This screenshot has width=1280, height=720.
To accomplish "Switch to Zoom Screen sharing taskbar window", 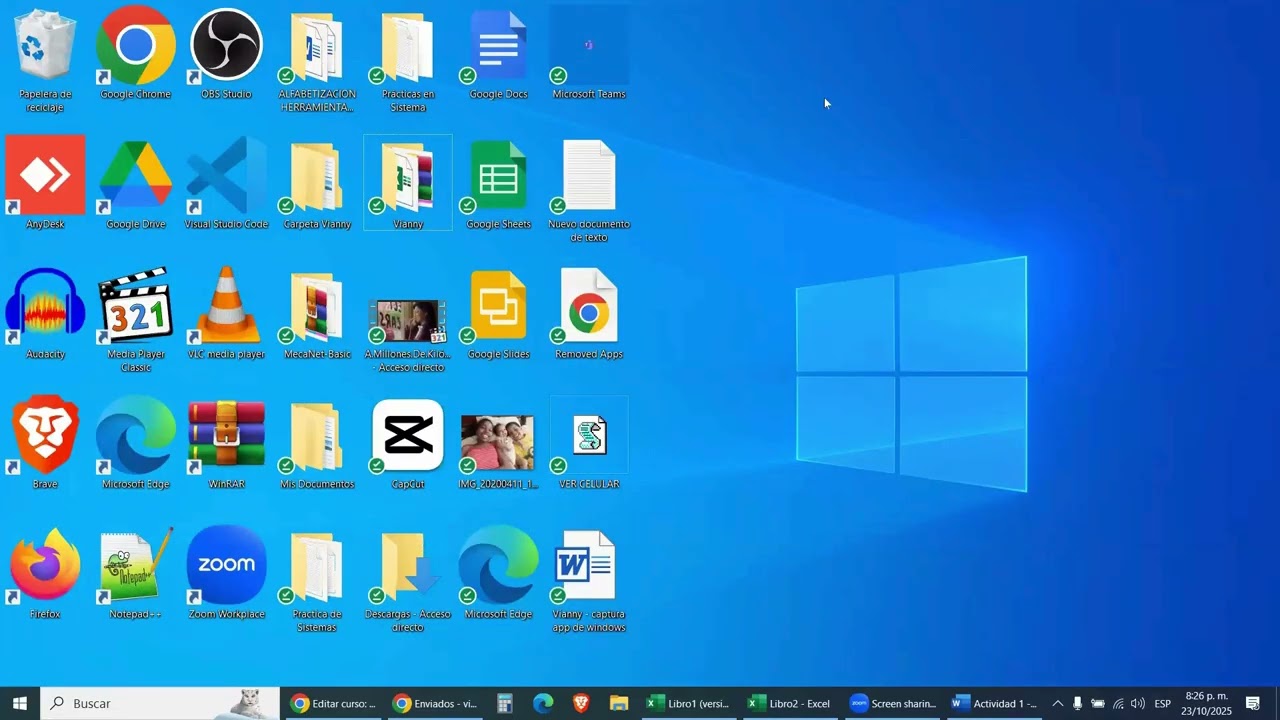I will pyautogui.click(x=893, y=703).
